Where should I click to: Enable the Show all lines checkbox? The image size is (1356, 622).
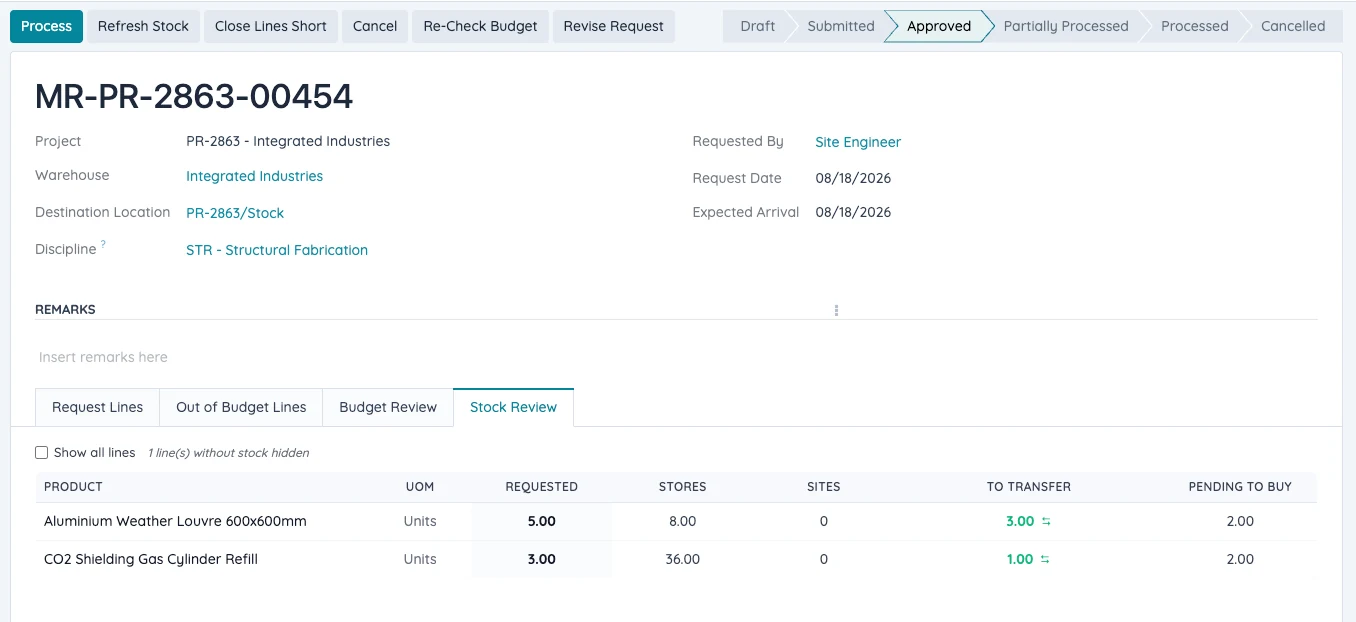click(42, 453)
